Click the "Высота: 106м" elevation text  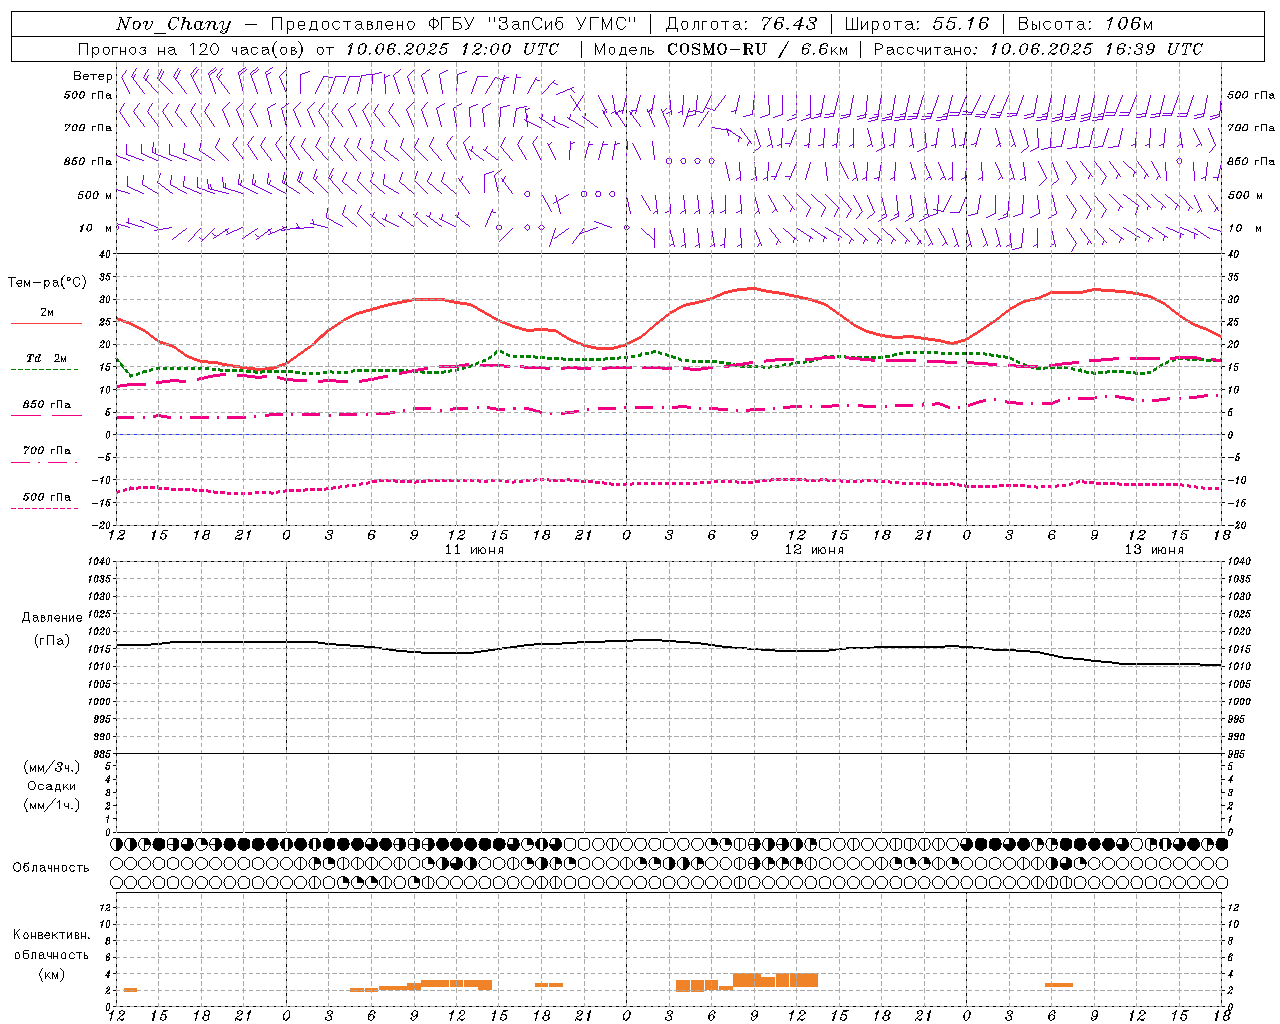[1085, 24]
